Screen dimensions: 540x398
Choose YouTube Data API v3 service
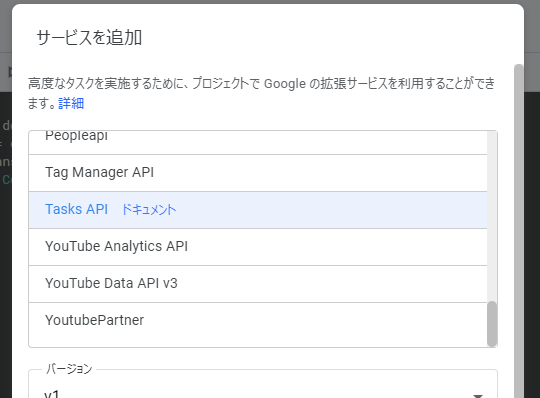[x=258, y=284]
